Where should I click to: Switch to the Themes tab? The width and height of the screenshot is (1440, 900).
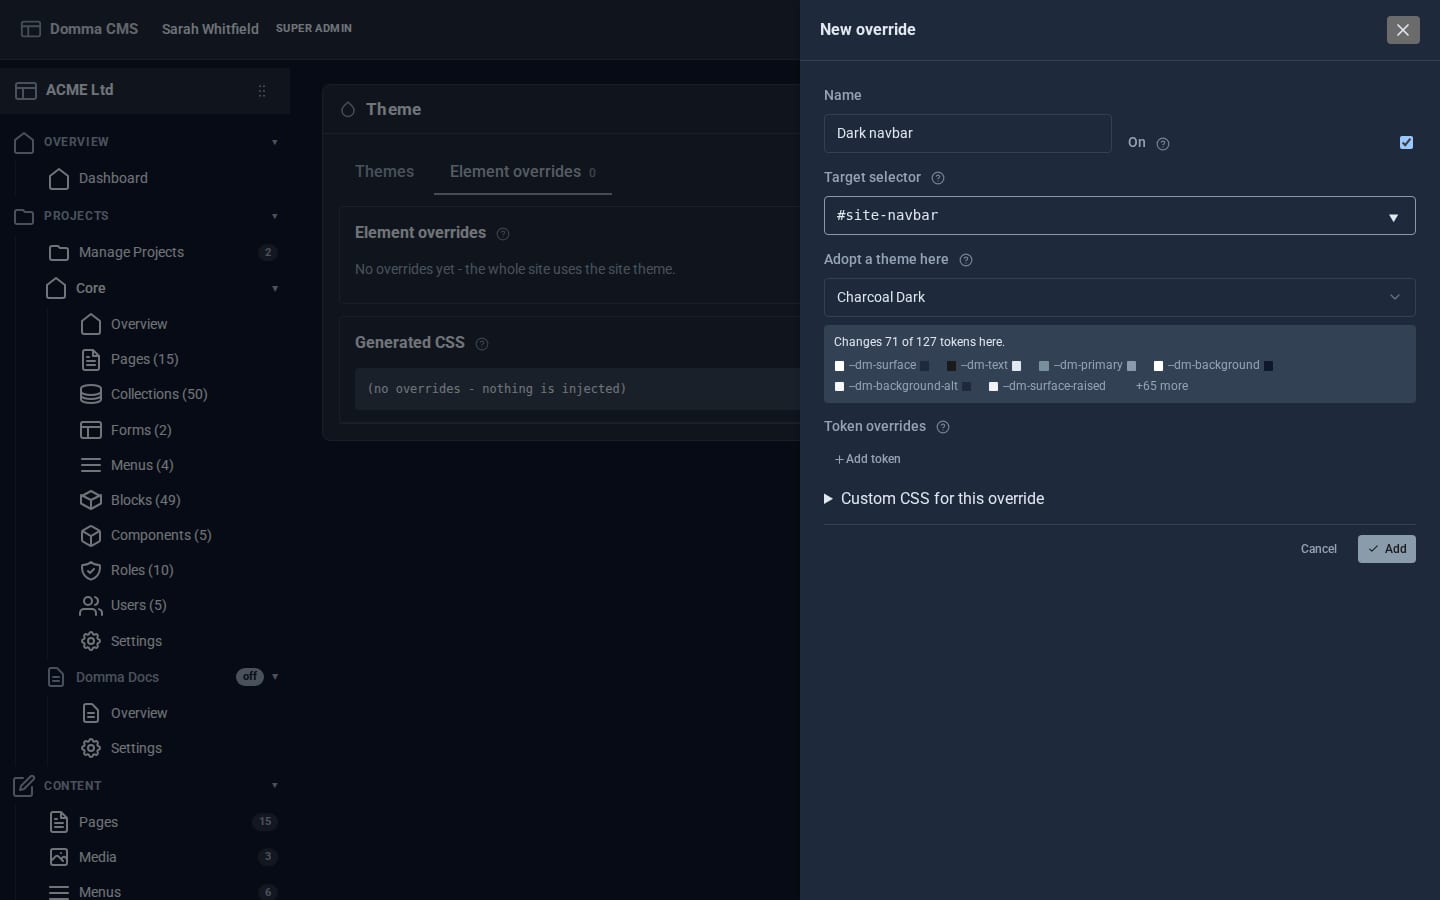[x=384, y=172]
